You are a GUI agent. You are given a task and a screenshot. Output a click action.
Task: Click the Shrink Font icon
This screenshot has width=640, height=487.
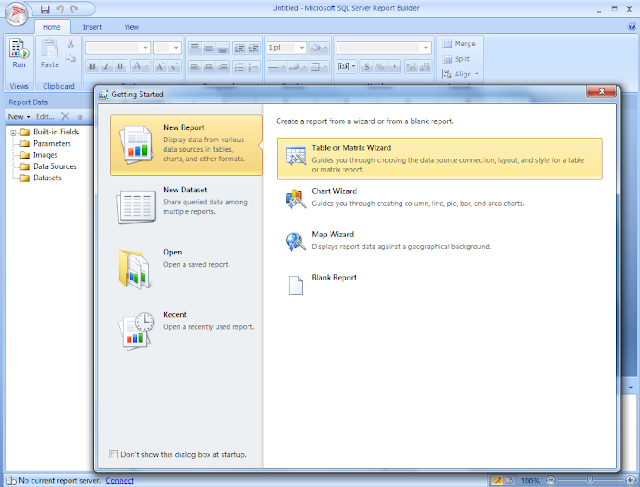[174, 67]
